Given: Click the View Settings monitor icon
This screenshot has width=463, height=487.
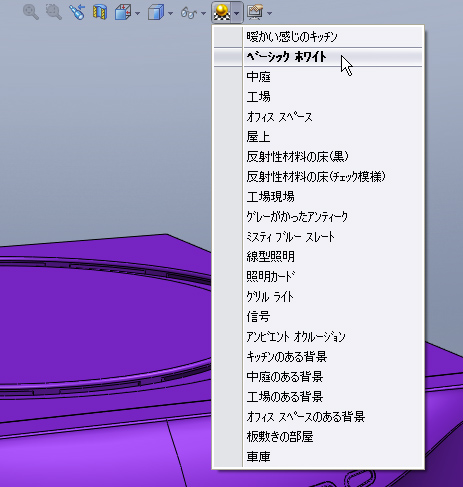Looking at the screenshot, I should 255,13.
